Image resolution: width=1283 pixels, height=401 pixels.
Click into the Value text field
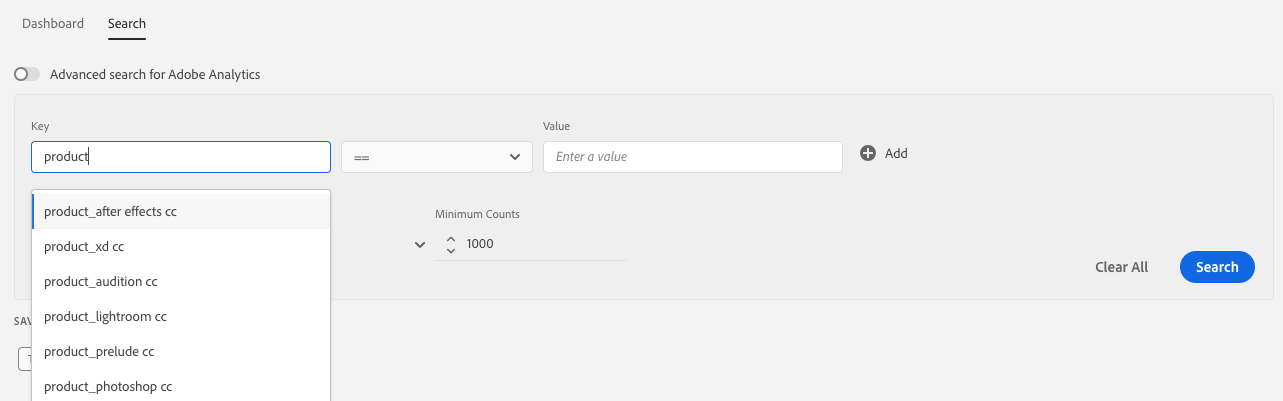point(692,157)
